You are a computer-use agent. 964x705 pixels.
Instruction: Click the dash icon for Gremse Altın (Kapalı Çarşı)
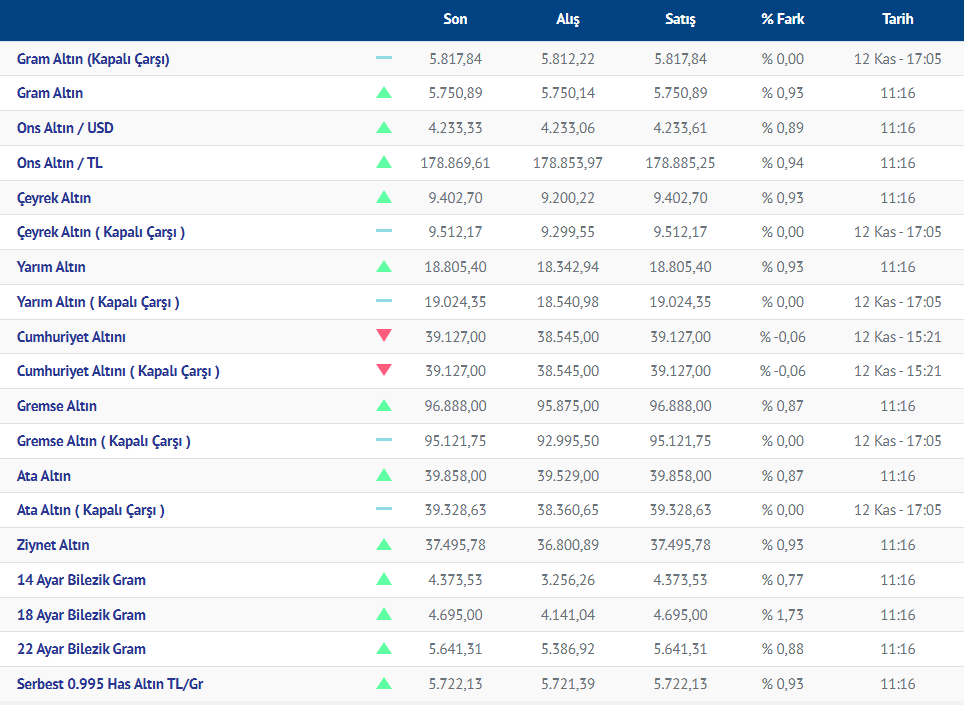click(x=384, y=441)
